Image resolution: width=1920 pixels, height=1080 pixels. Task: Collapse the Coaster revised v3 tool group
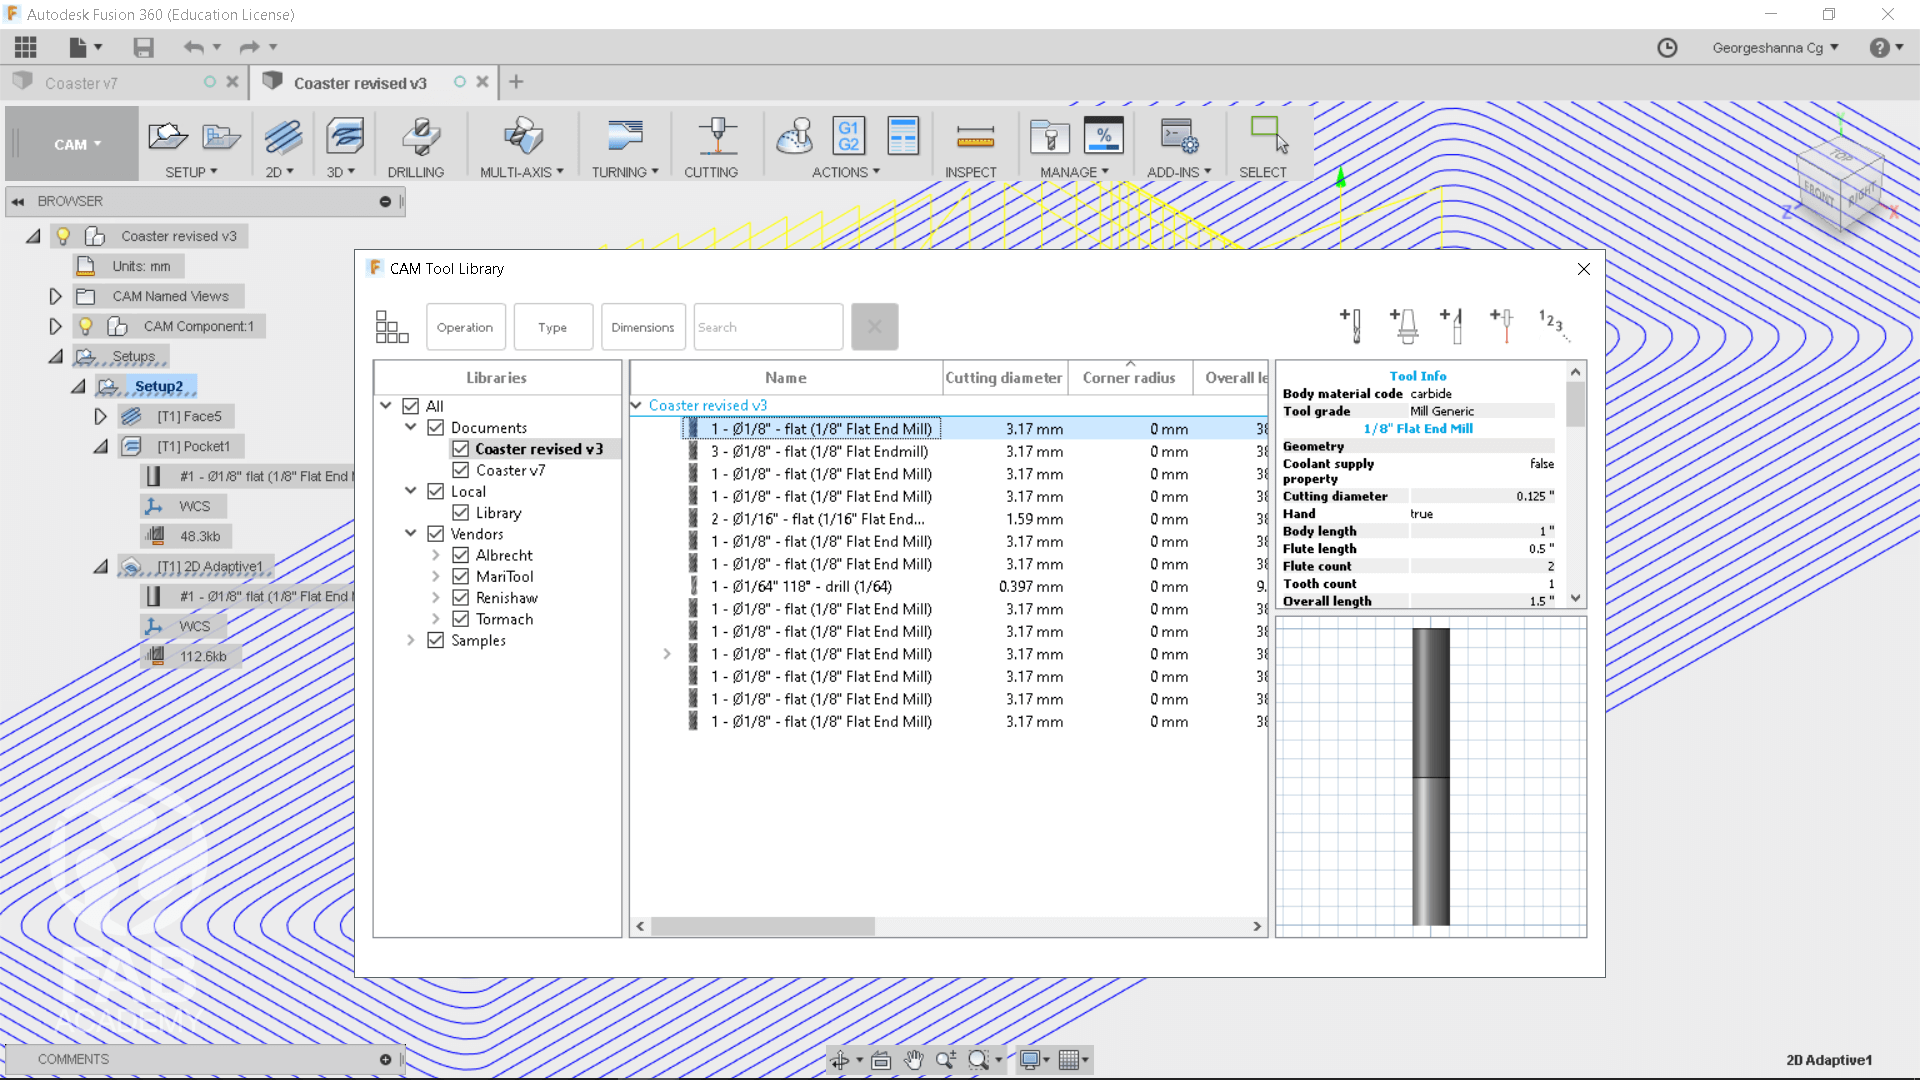[636, 405]
